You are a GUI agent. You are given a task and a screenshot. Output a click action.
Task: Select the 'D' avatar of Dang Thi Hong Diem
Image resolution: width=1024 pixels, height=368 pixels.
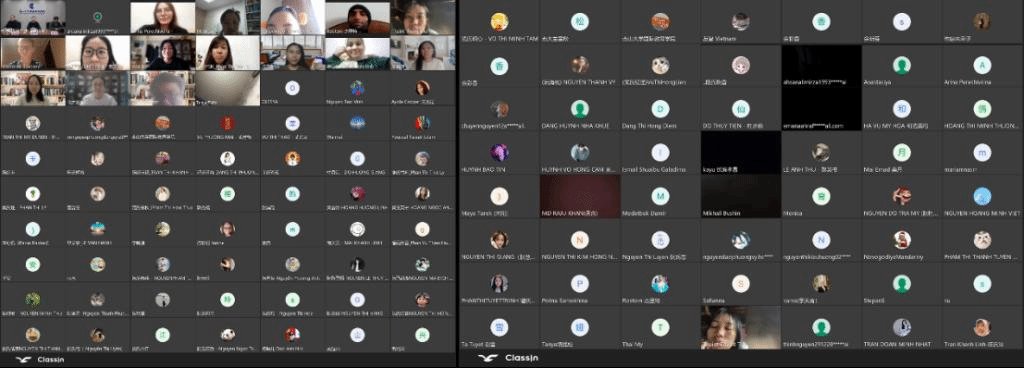[x=660, y=108]
